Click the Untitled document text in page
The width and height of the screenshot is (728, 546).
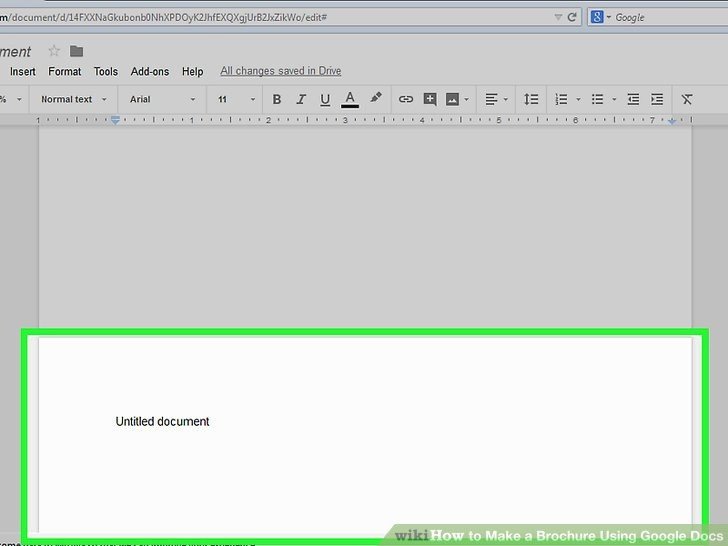(x=162, y=422)
